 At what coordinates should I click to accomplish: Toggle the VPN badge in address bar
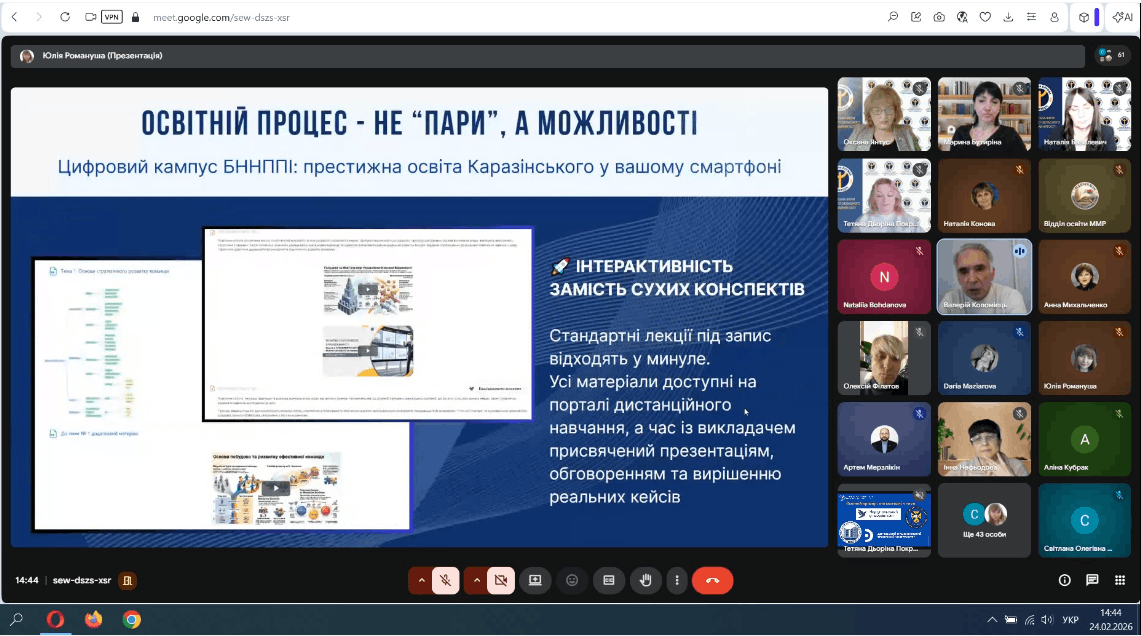(x=112, y=17)
